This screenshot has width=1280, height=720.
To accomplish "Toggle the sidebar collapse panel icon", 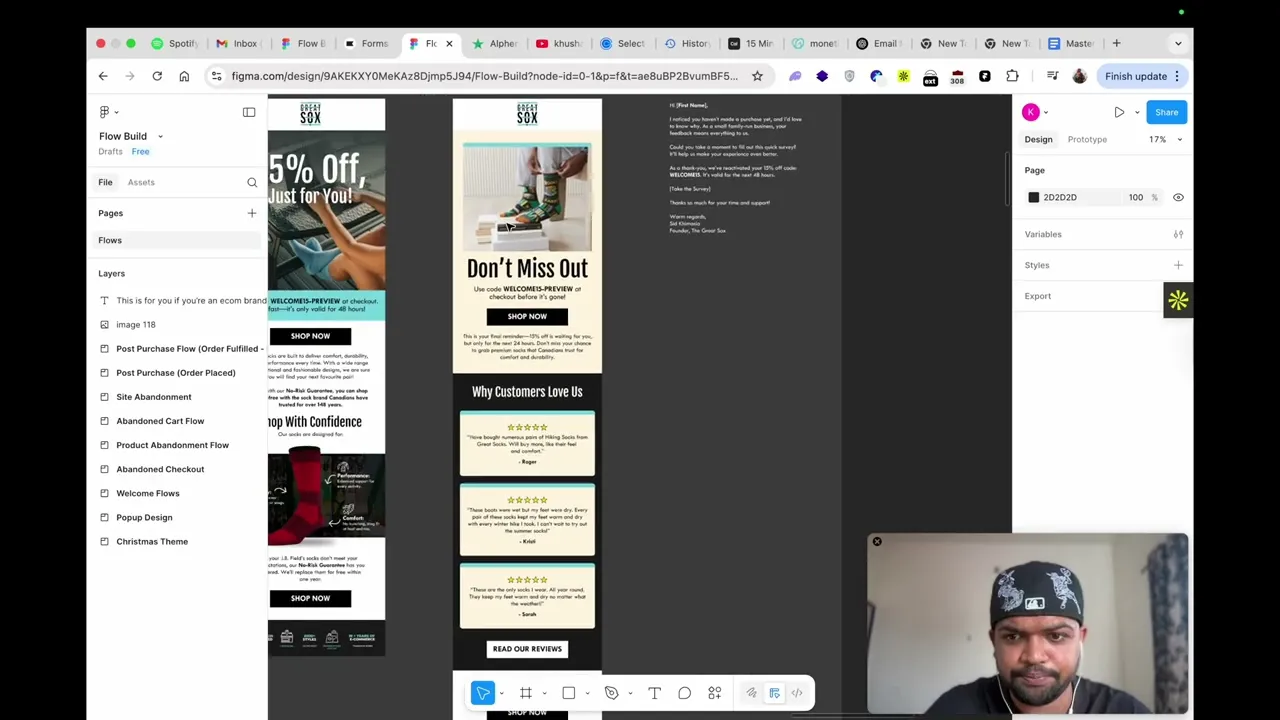I will pyautogui.click(x=249, y=112).
